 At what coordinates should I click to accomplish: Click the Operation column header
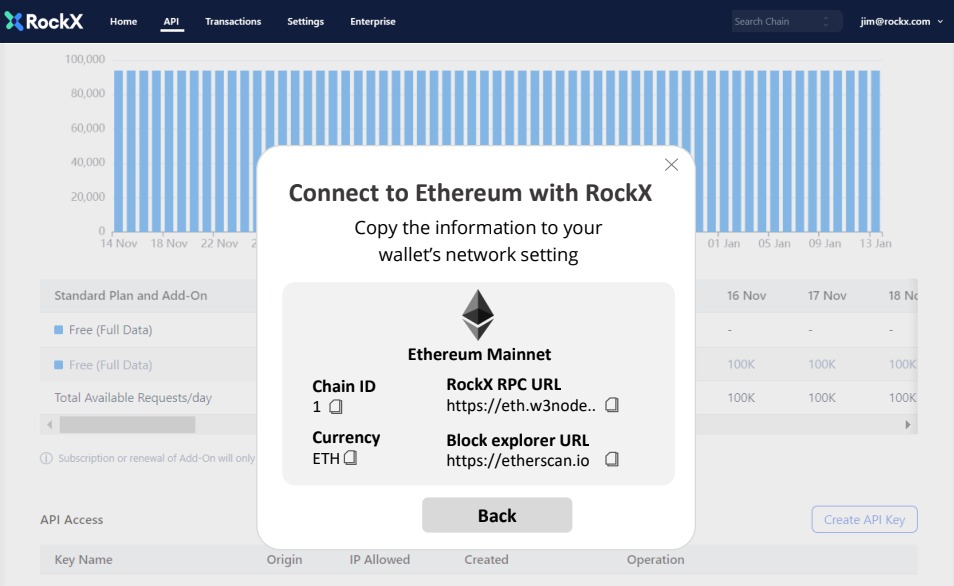pos(655,560)
